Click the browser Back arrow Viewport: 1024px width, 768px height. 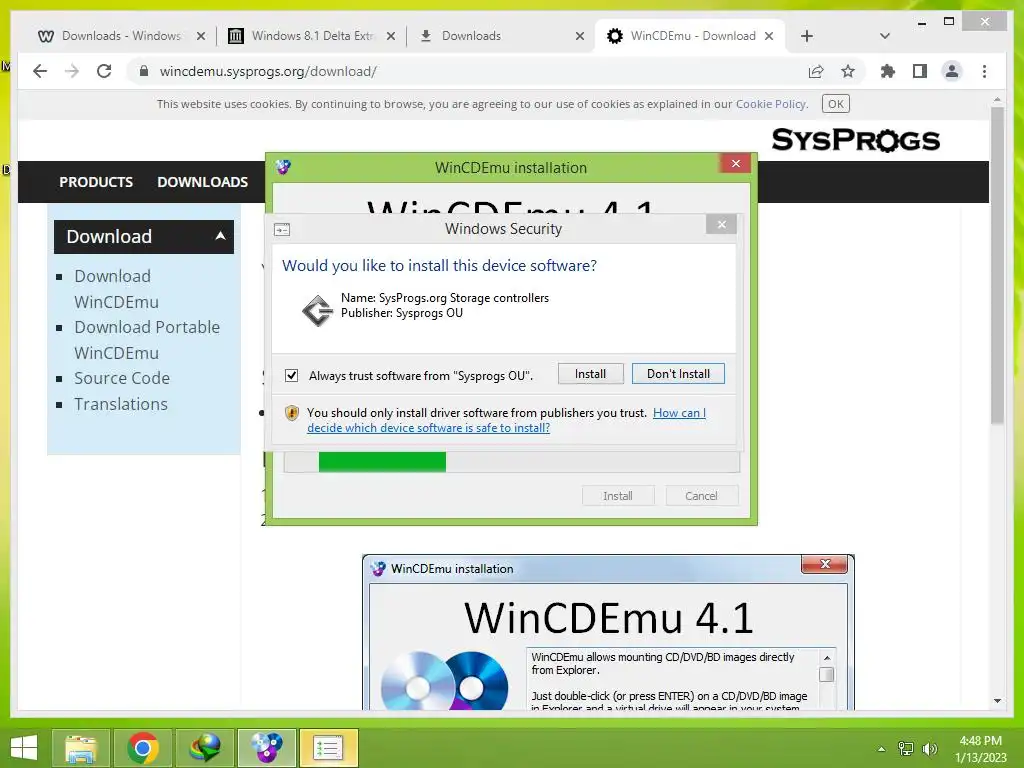pyautogui.click(x=40, y=71)
